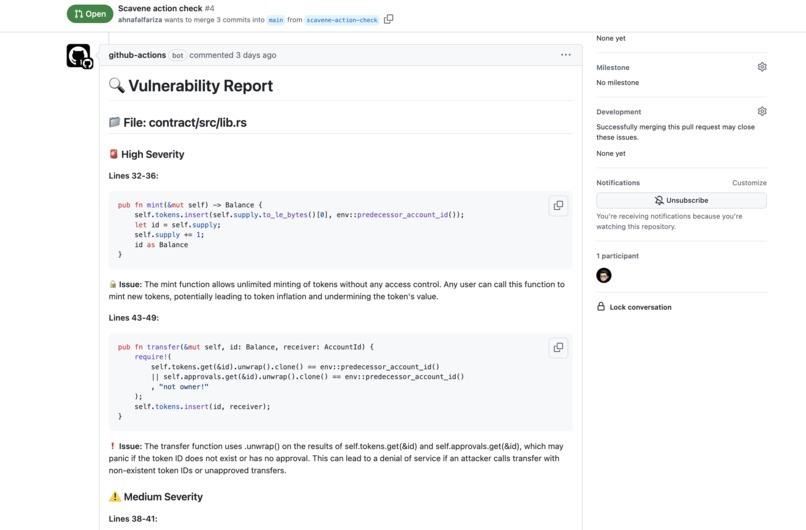
Task: Copy the mint function code snippet
Action: pos(558,206)
